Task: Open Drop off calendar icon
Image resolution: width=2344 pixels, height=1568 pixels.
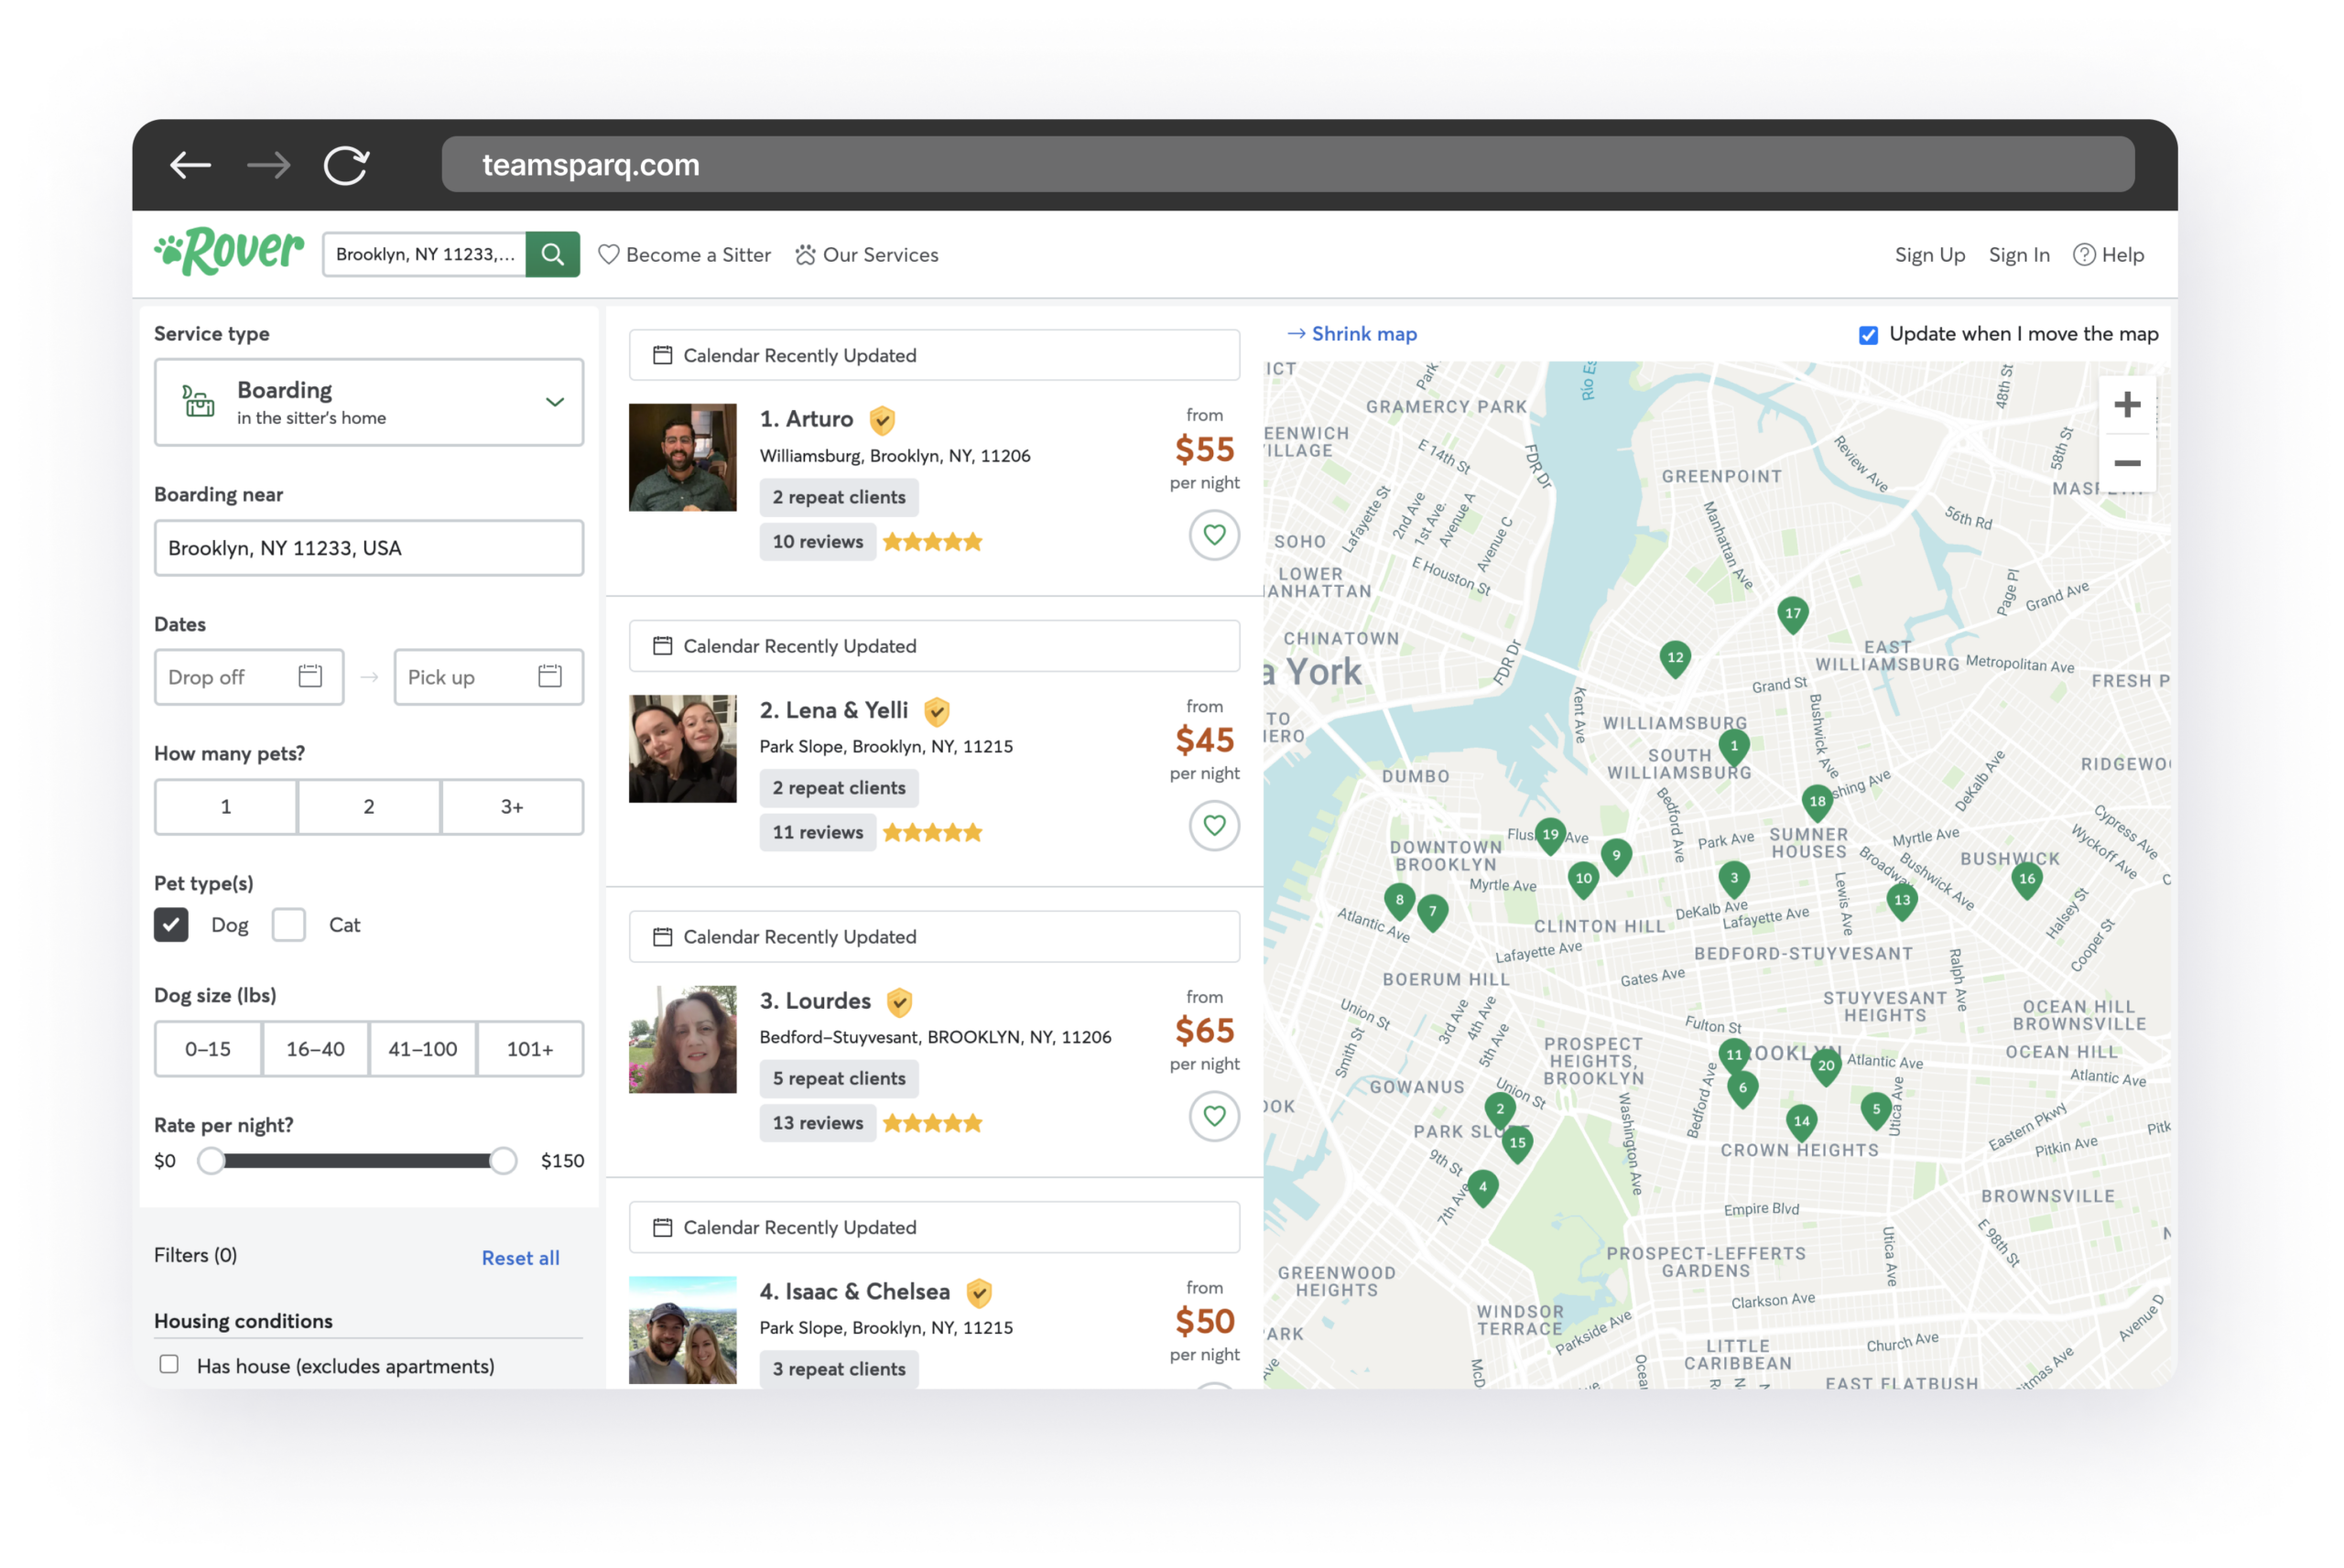Action: (x=310, y=677)
